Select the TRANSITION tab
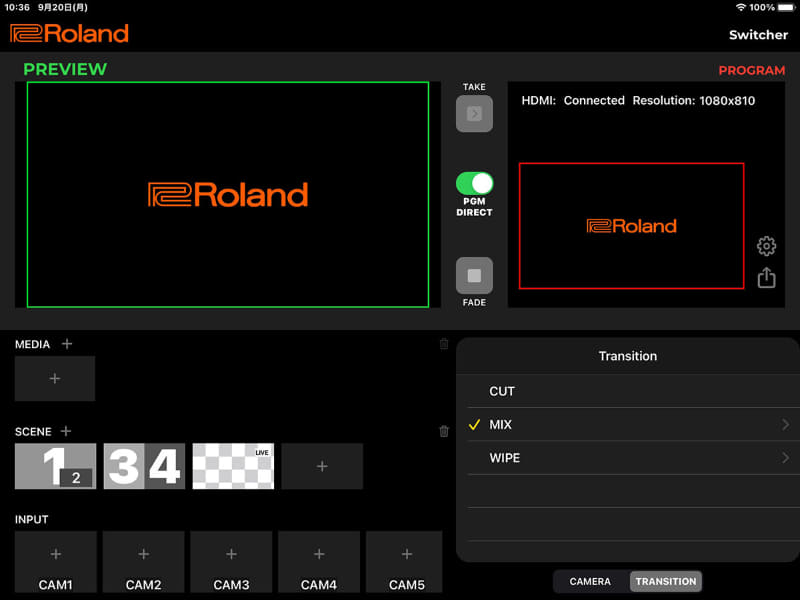800x600 pixels. pos(665,581)
